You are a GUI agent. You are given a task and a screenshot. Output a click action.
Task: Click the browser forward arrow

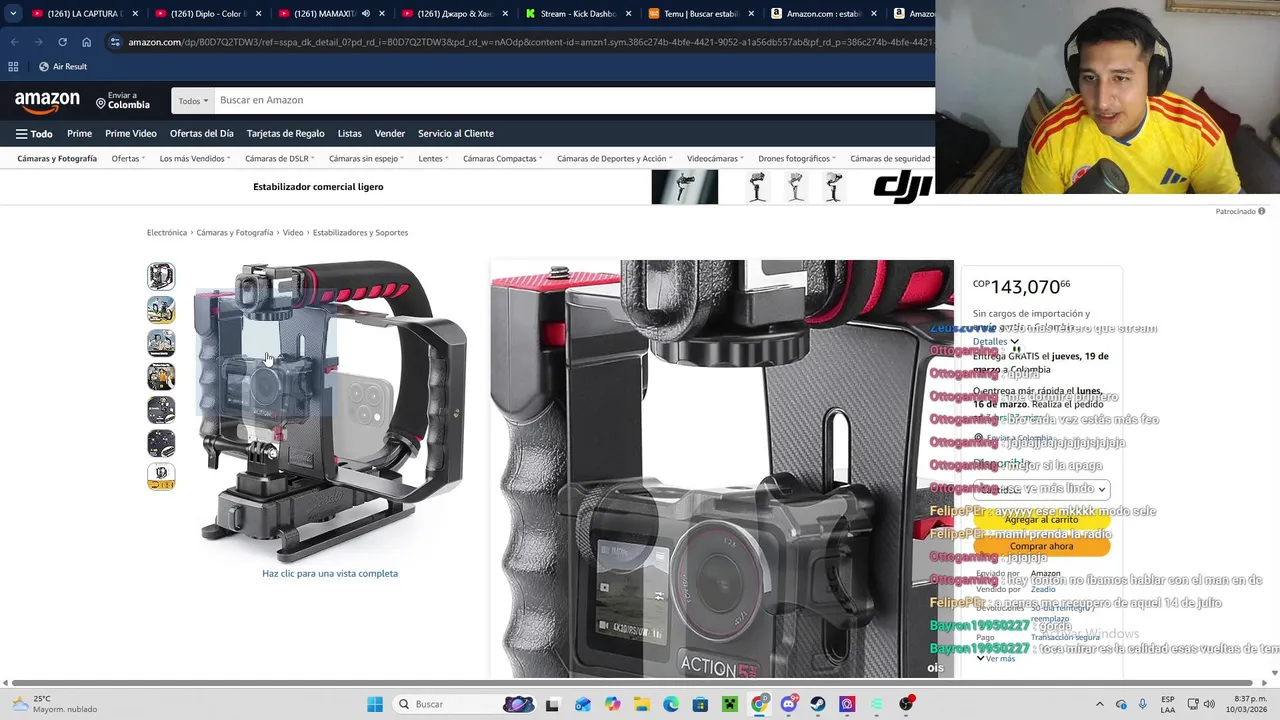pyautogui.click(x=38, y=42)
